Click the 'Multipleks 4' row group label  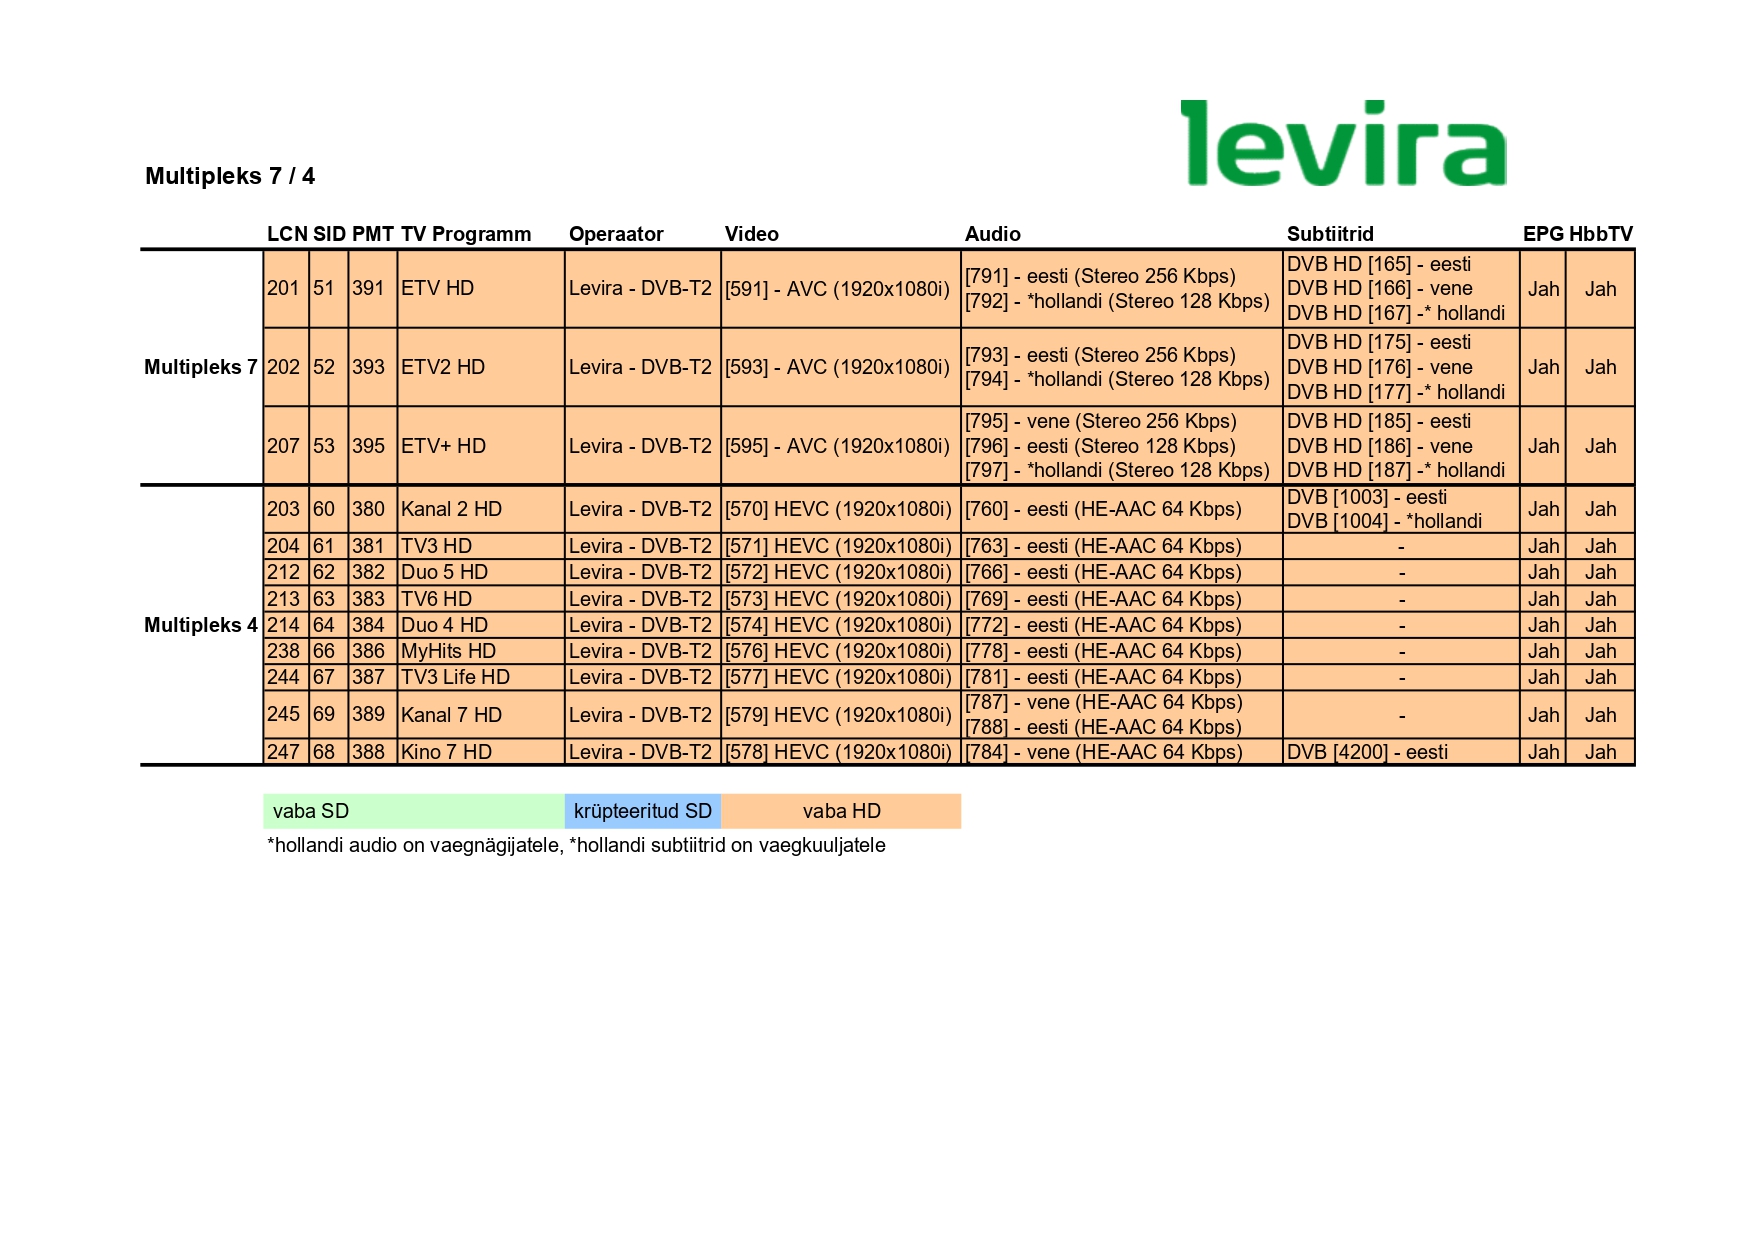click(201, 625)
